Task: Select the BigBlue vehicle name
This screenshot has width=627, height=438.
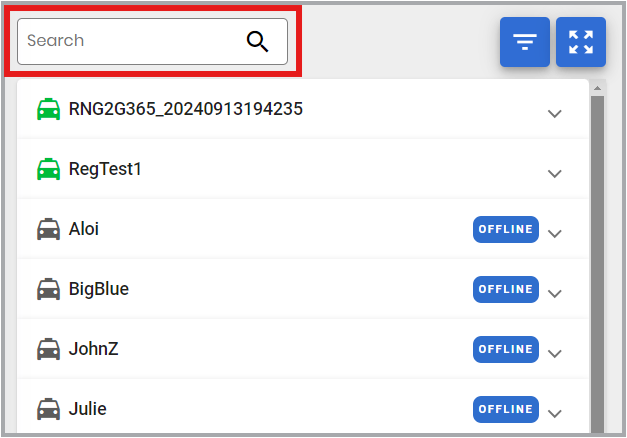Action: [99, 289]
